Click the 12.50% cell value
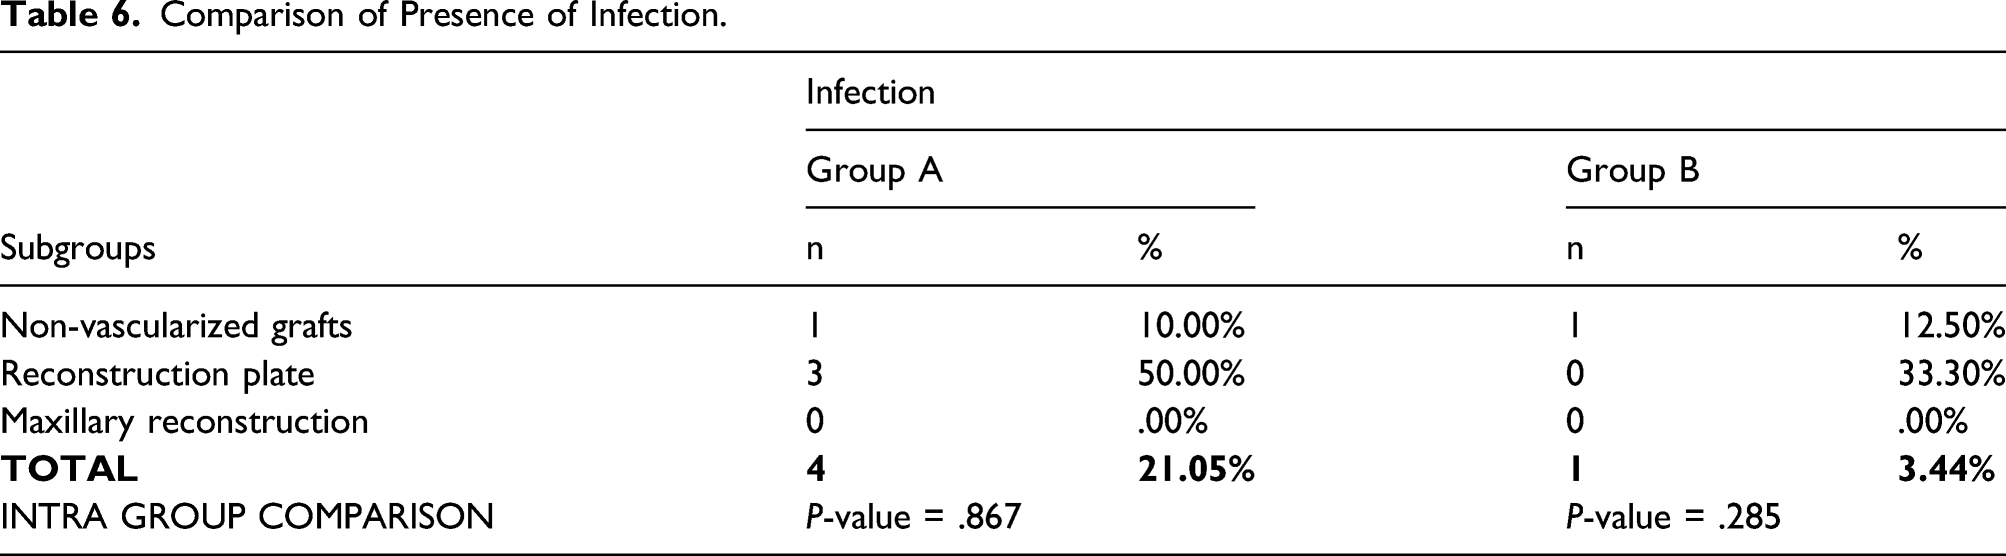This screenshot has width=2006, height=556. coord(1952,326)
